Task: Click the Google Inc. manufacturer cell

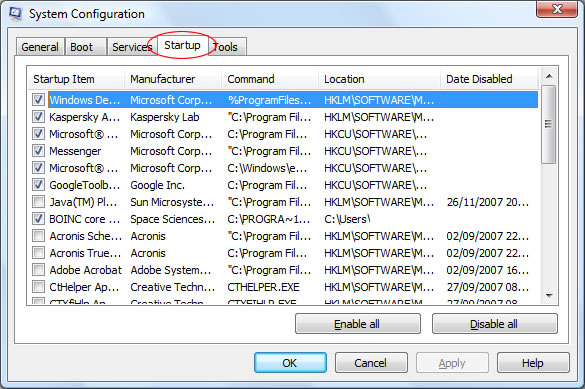Action: [x=157, y=185]
